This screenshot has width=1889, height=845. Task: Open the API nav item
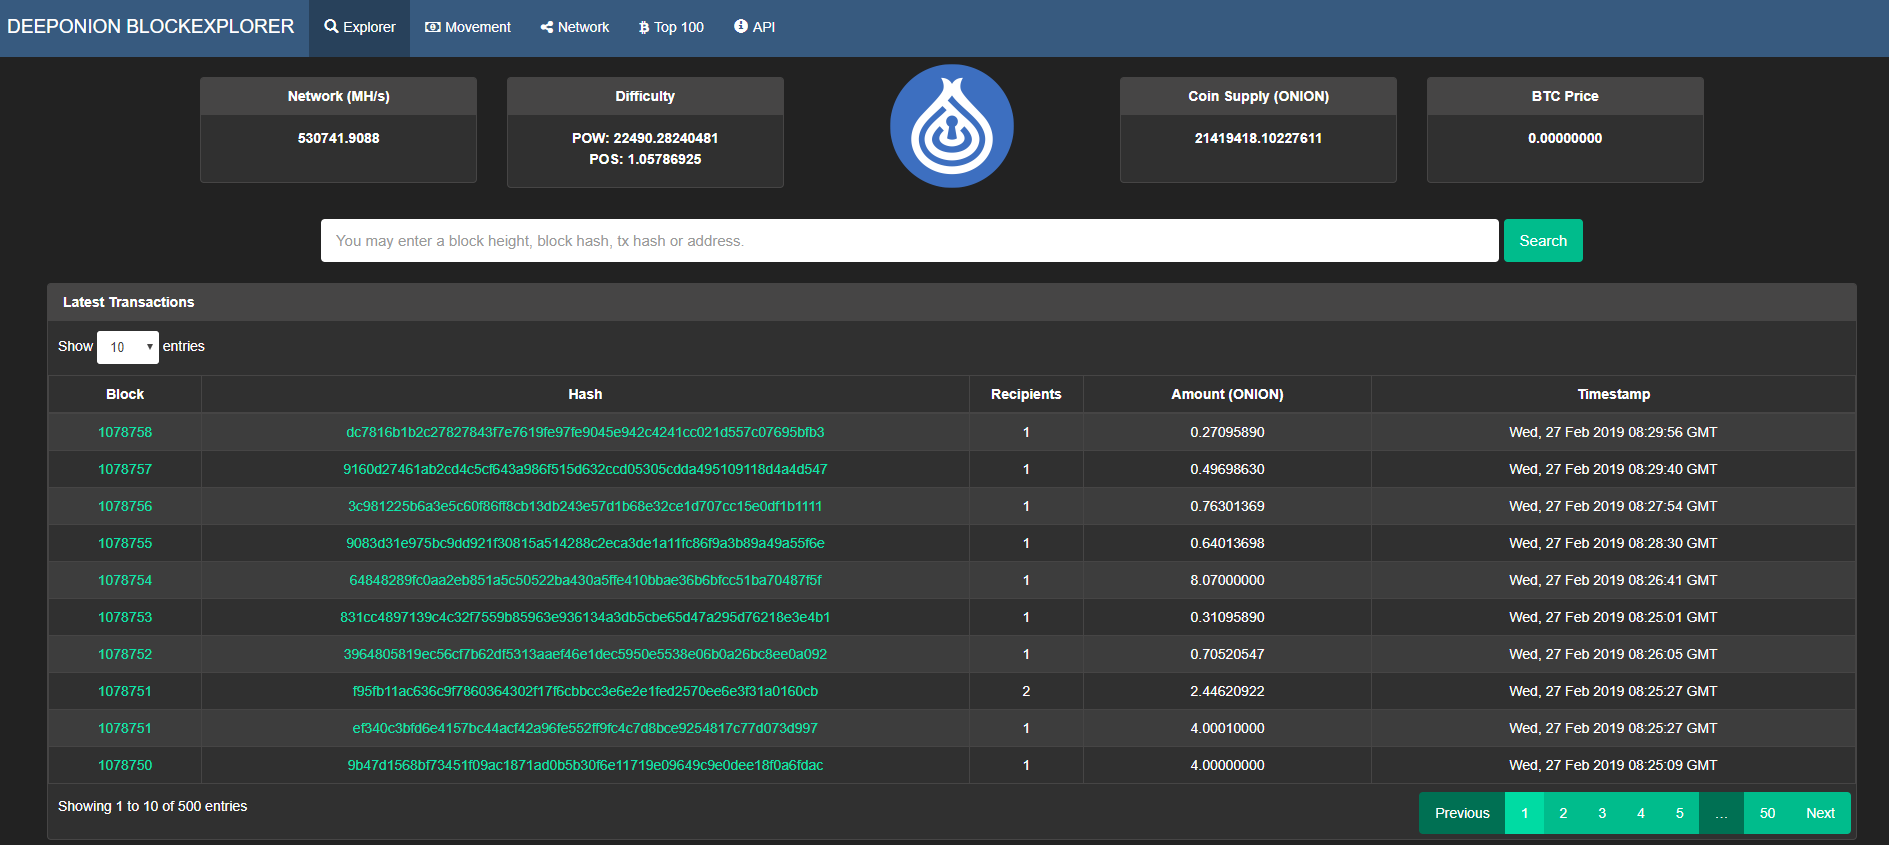[x=755, y=27]
